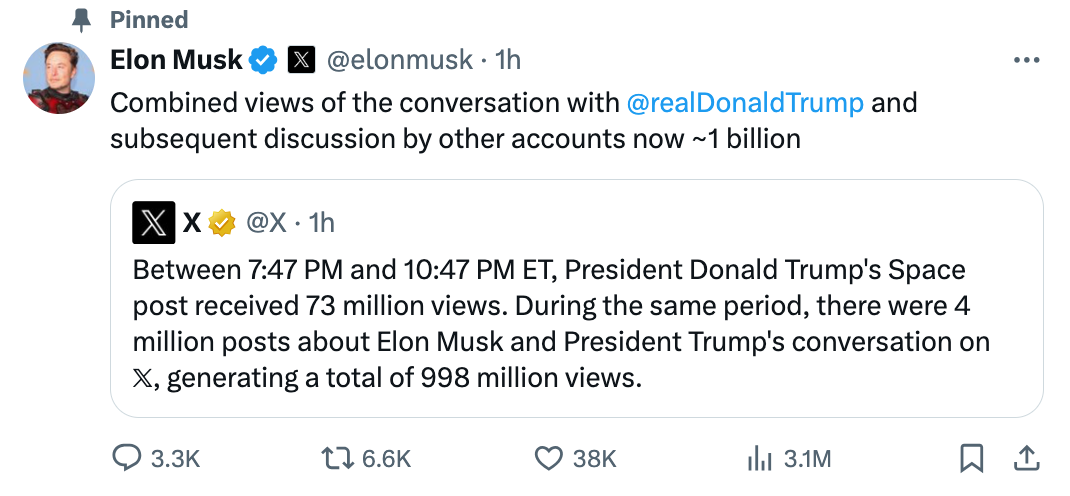This screenshot has width=1070, height=496.
Task: Open Elon Musk's profile via display name
Action: point(176,60)
